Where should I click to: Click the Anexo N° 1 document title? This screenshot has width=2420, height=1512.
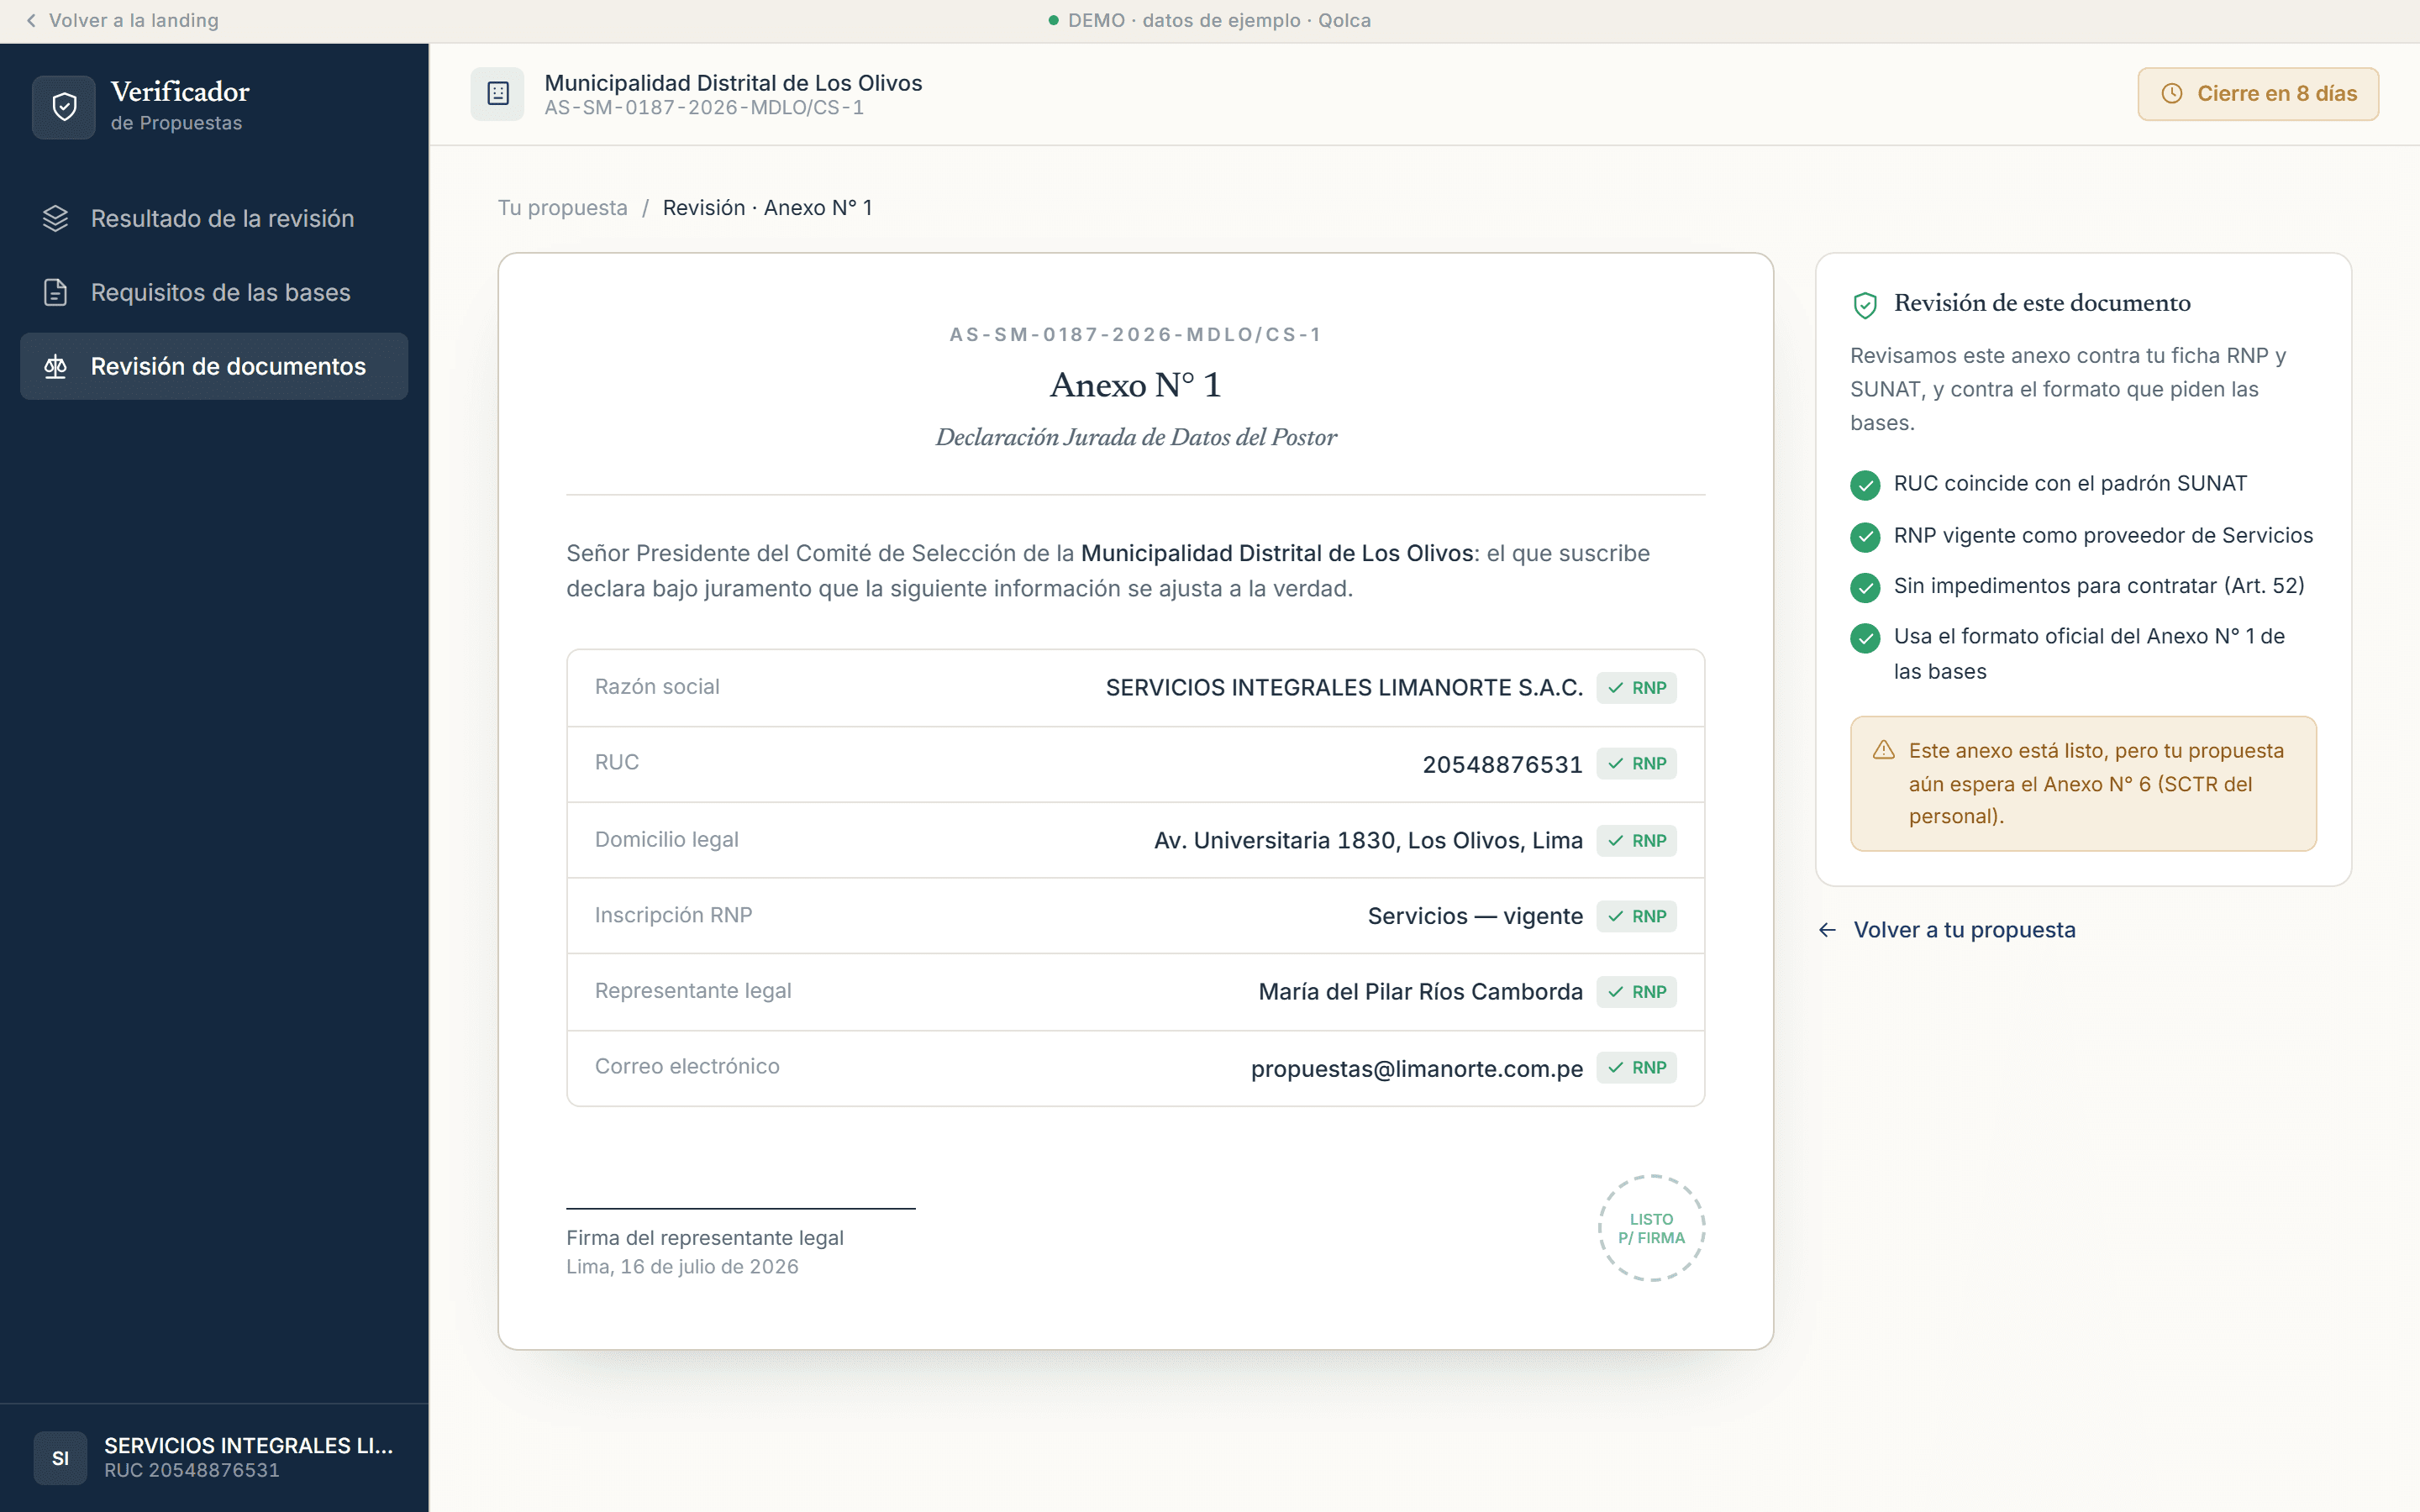click(x=1136, y=385)
